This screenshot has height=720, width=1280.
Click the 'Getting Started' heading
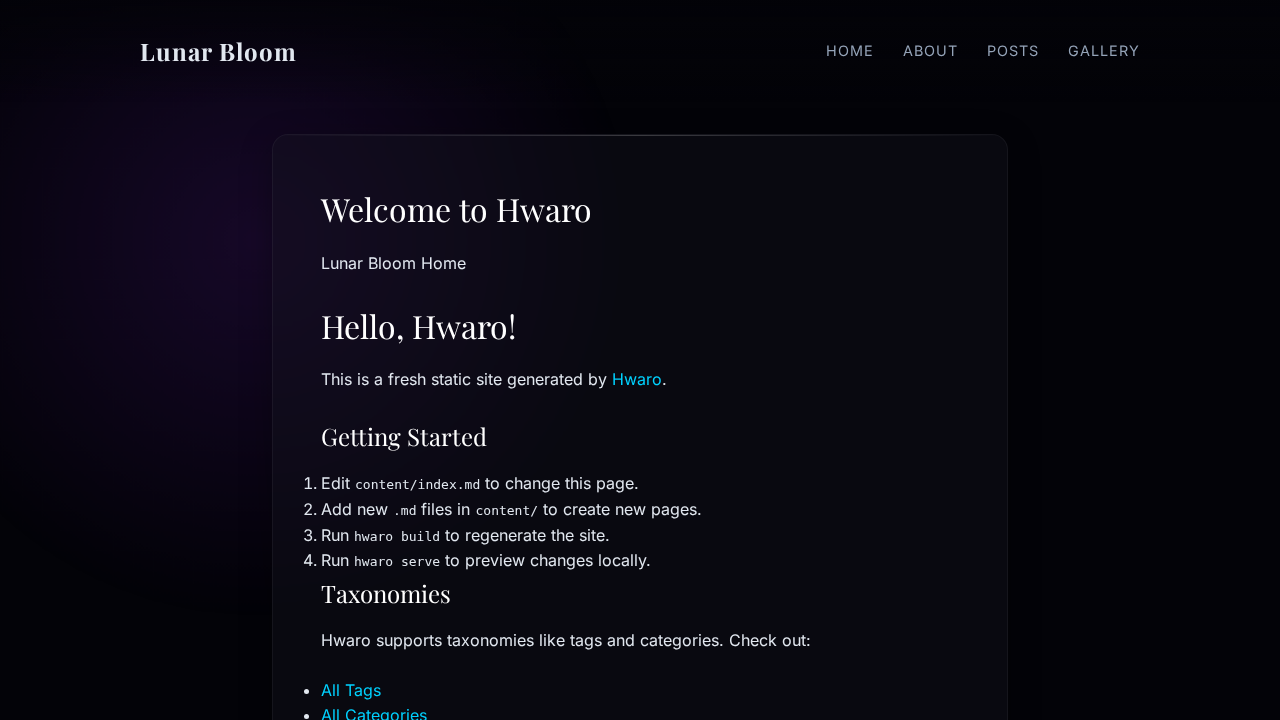[x=404, y=437]
